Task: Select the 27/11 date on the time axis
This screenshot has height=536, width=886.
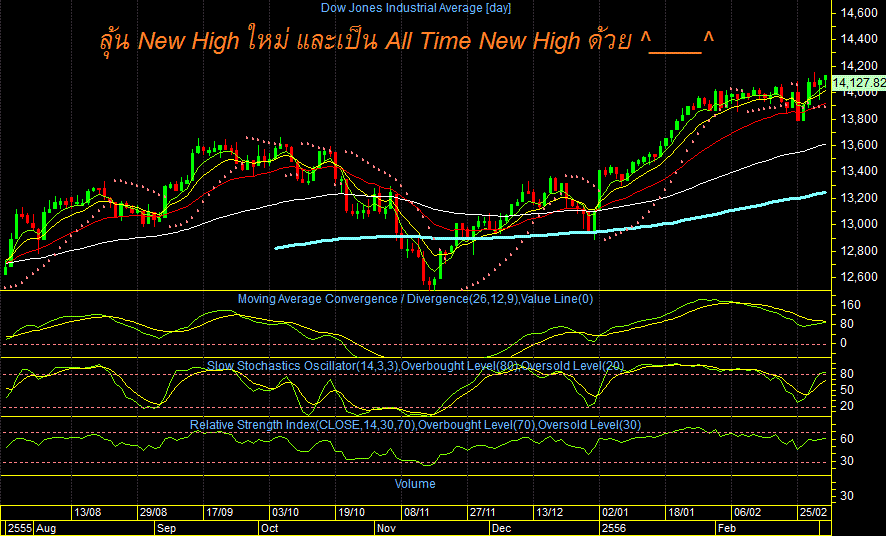Action: click(x=483, y=512)
